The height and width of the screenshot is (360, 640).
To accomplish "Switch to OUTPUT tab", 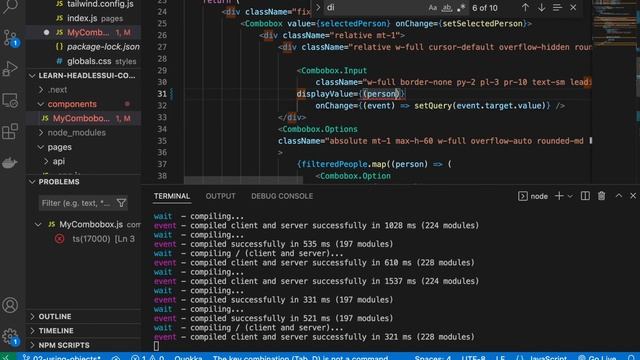I will [x=220, y=196].
